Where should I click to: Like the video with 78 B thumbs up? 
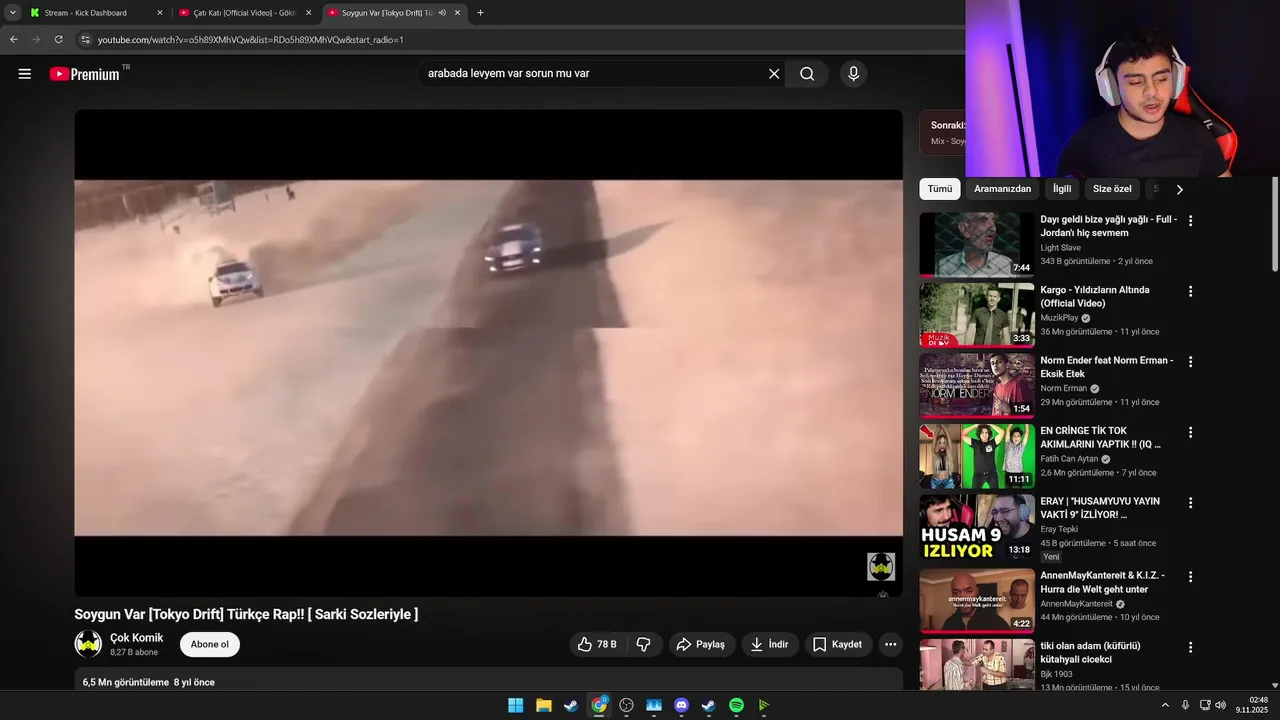click(x=597, y=645)
